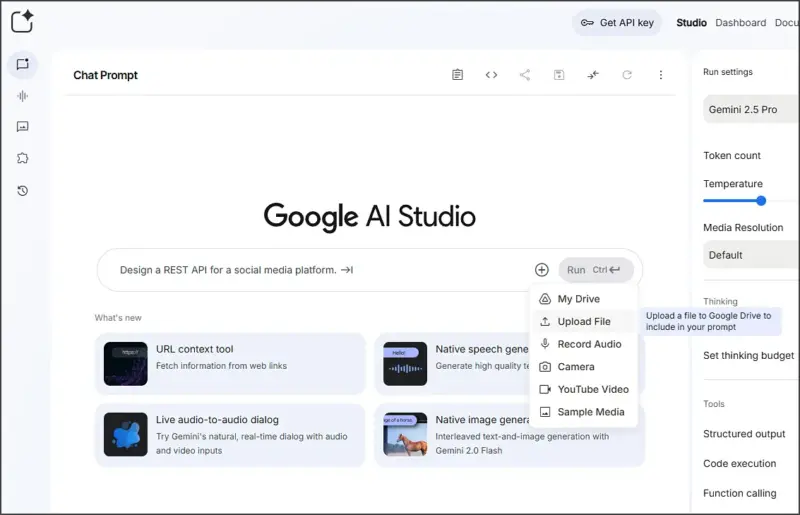
Task: Open the three-dot more options menu
Action: click(x=661, y=75)
